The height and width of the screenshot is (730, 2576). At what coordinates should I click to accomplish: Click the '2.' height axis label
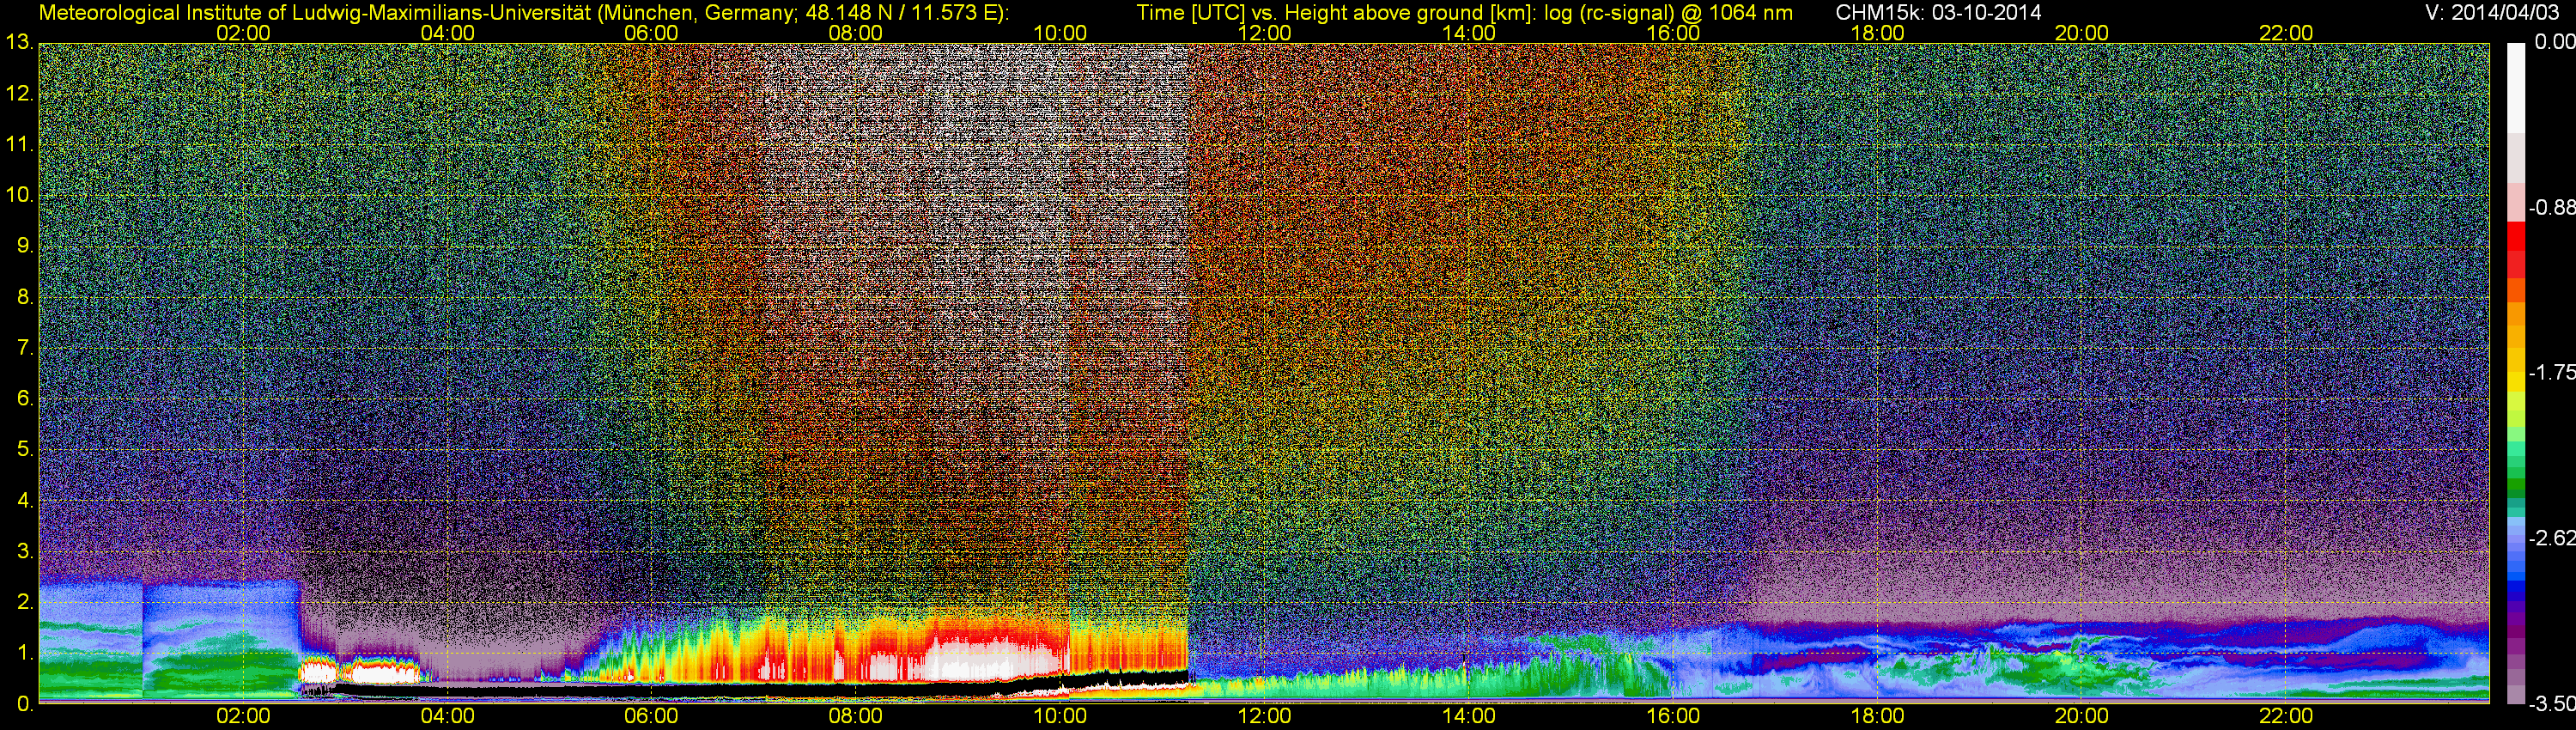pos(24,602)
